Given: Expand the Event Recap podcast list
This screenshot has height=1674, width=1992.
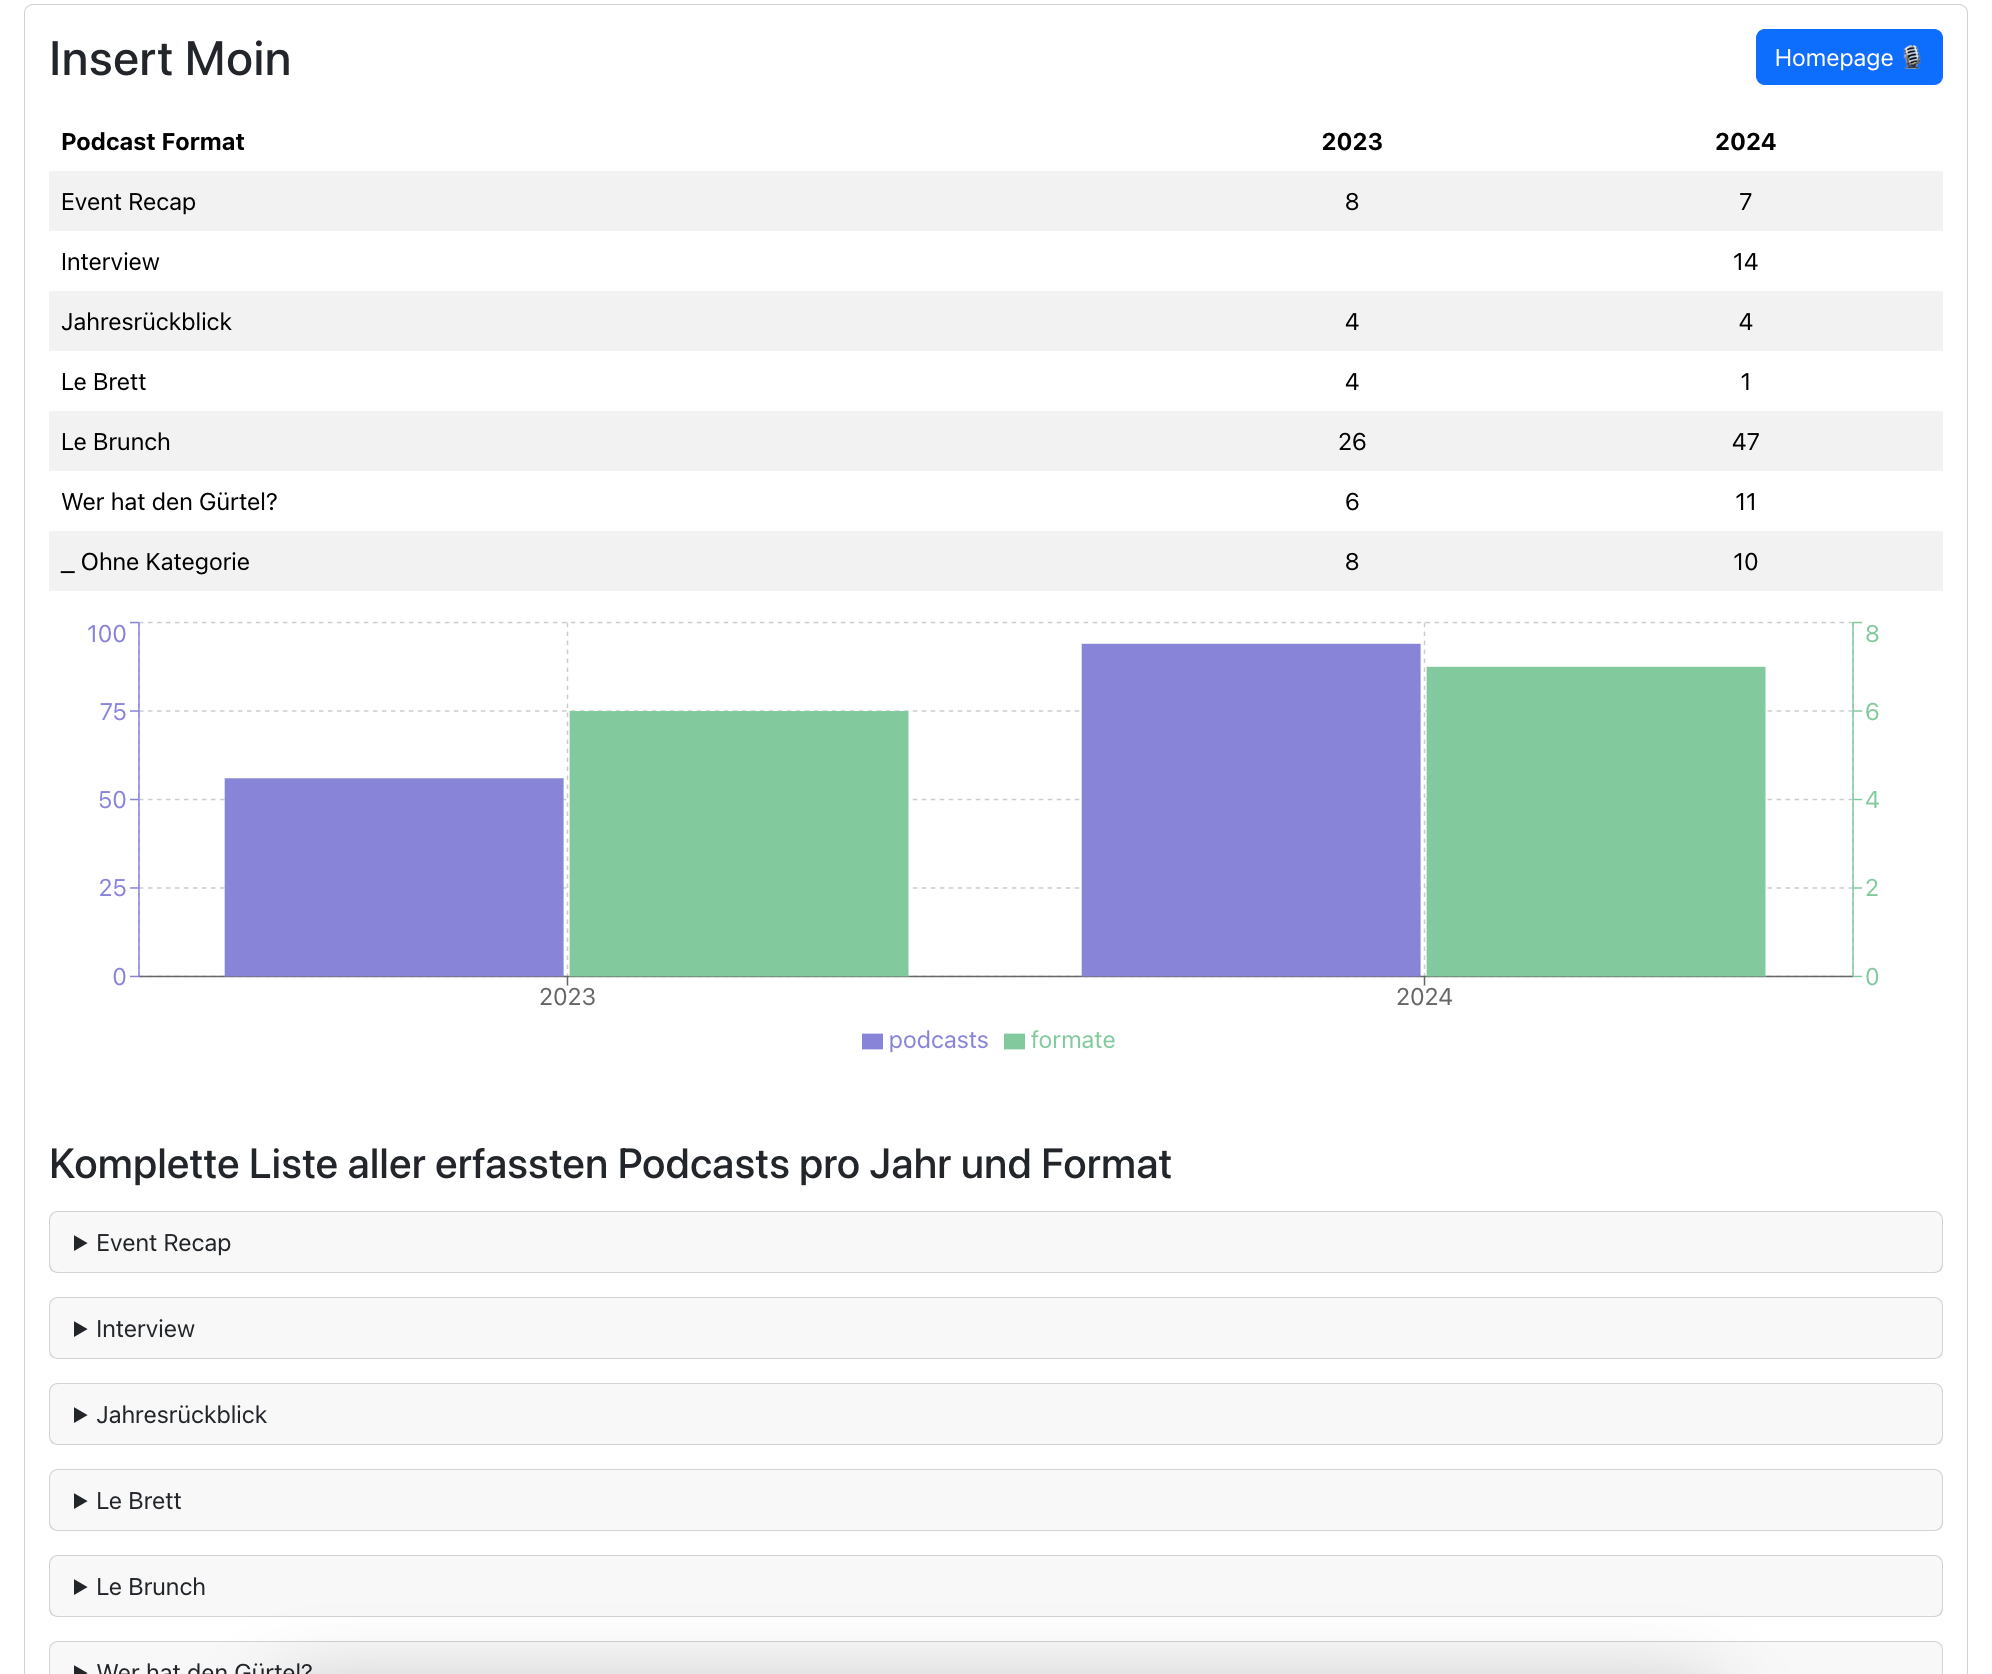Looking at the screenshot, I should click(163, 1243).
